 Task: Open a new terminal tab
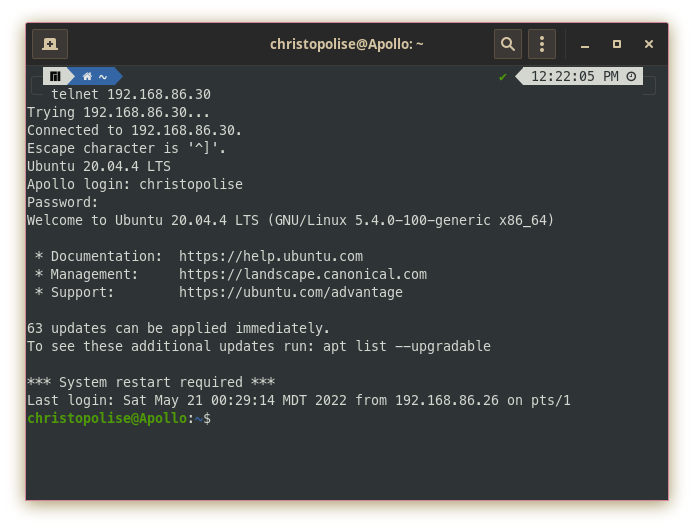(50, 44)
